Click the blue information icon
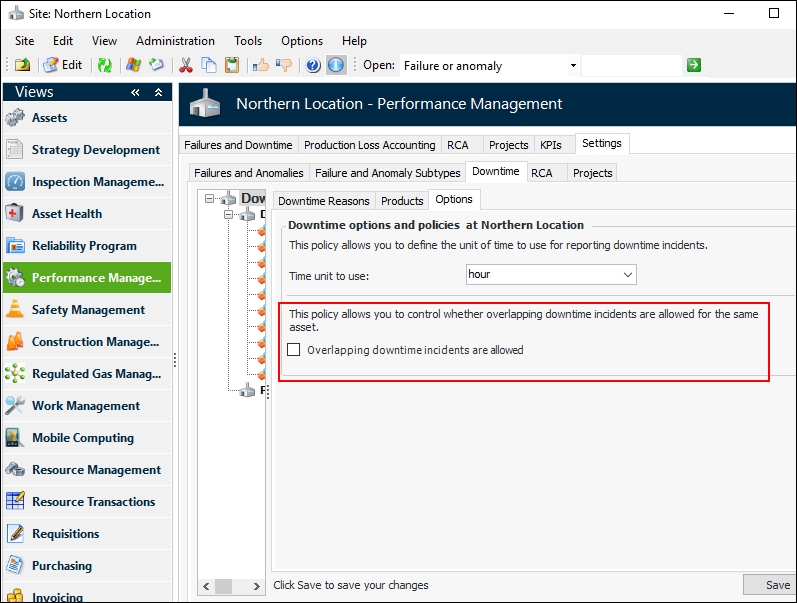The height and width of the screenshot is (603, 797). pos(336,65)
